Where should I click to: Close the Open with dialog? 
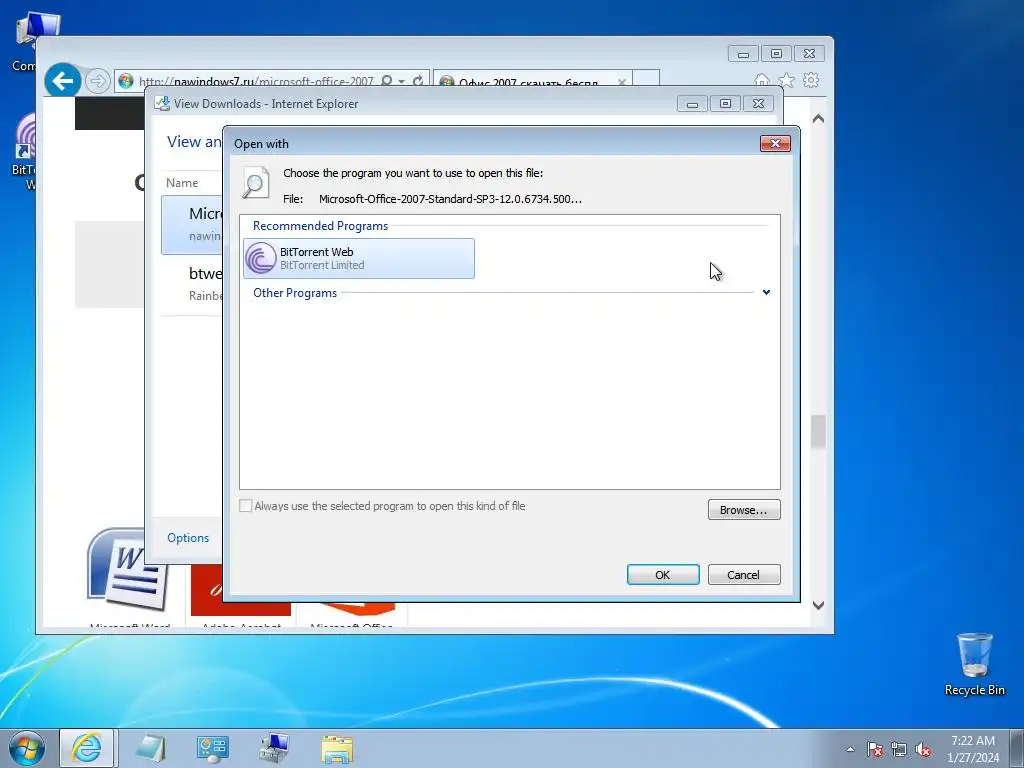pyautogui.click(x=775, y=143)
